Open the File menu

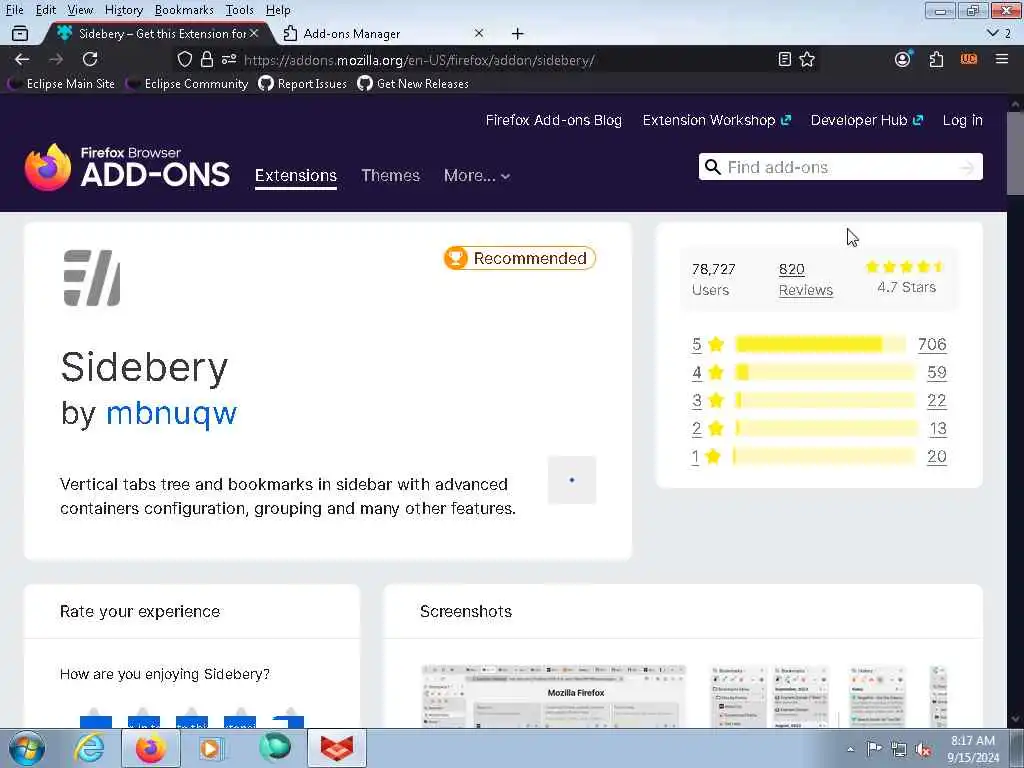pyautogui.click(x=14, y=10)
